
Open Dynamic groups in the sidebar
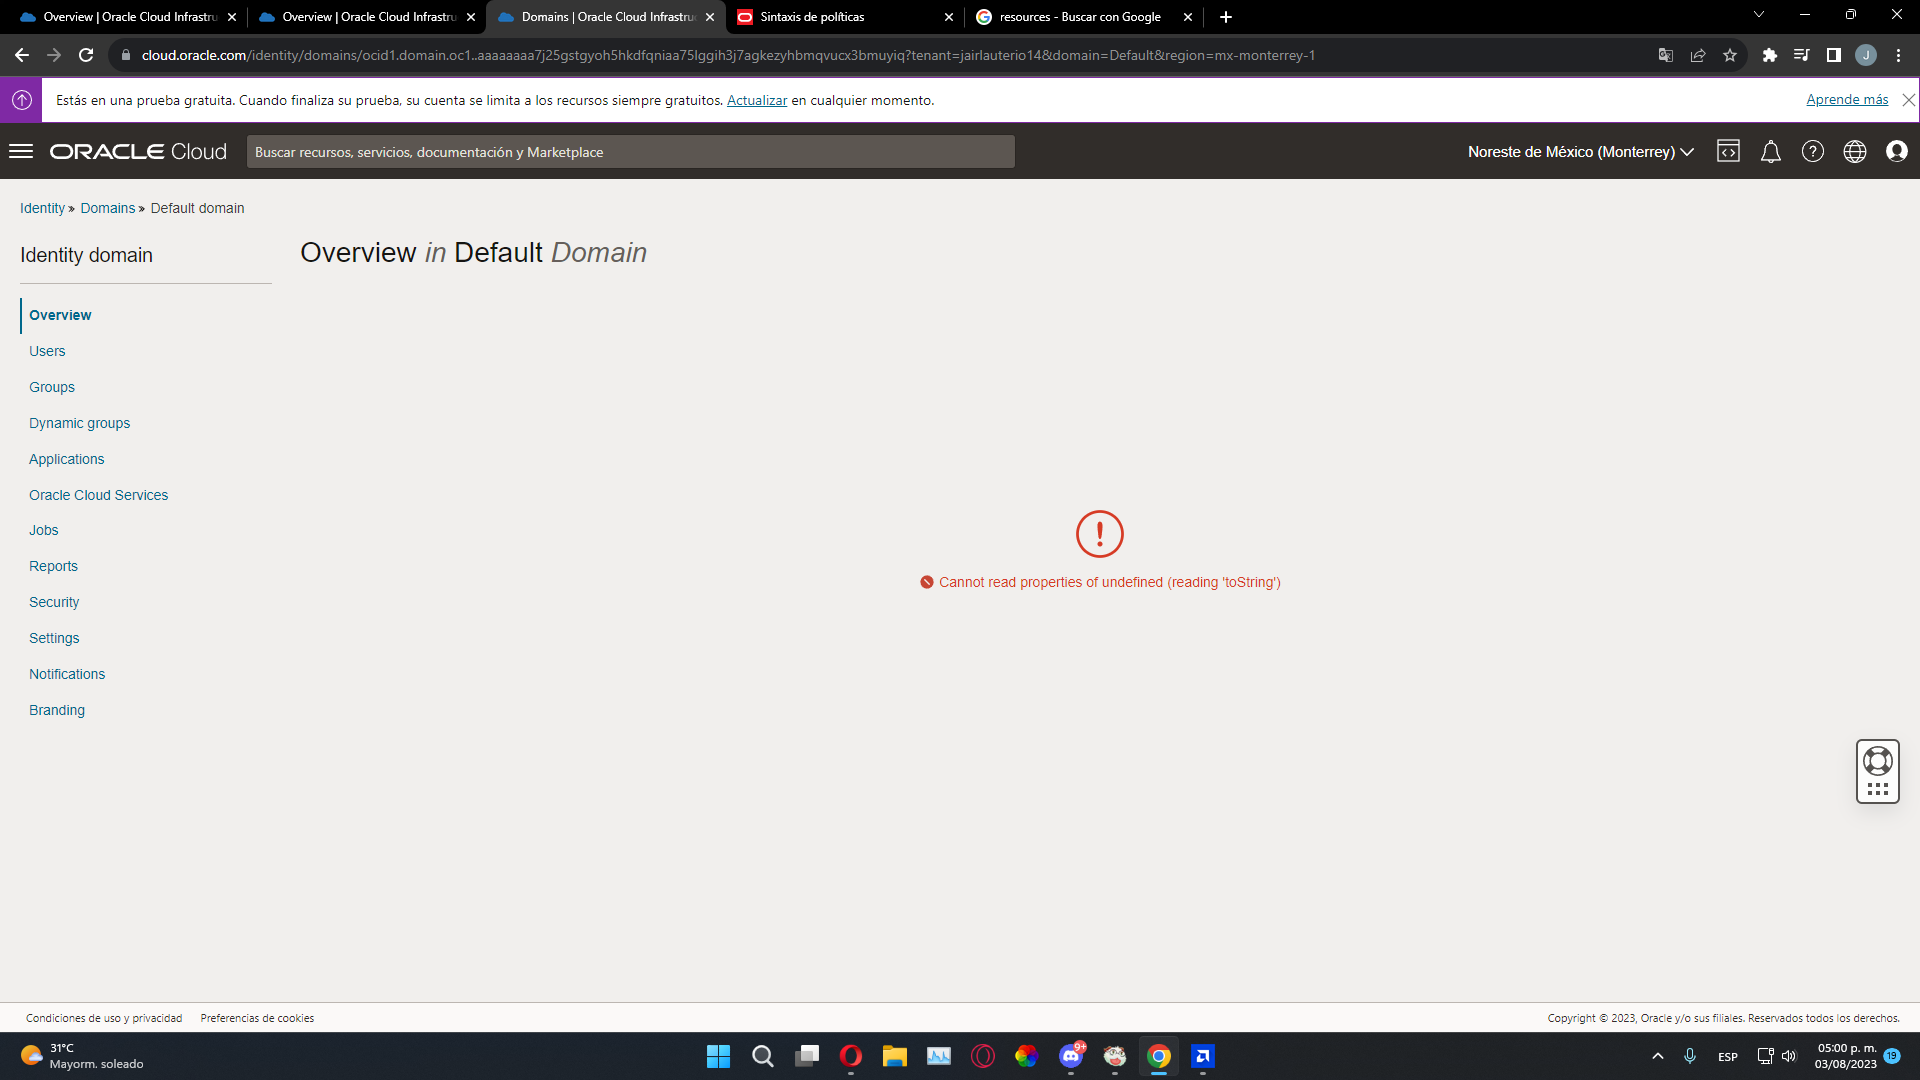[80, 423]
